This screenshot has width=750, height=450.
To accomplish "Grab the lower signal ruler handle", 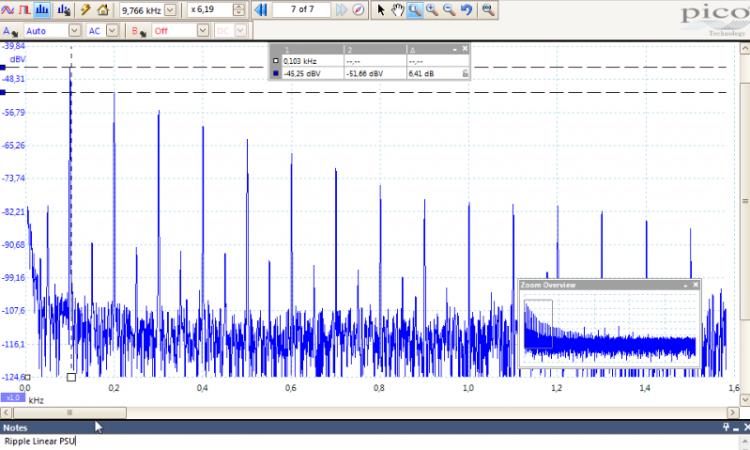I will [x=3, y=92].
